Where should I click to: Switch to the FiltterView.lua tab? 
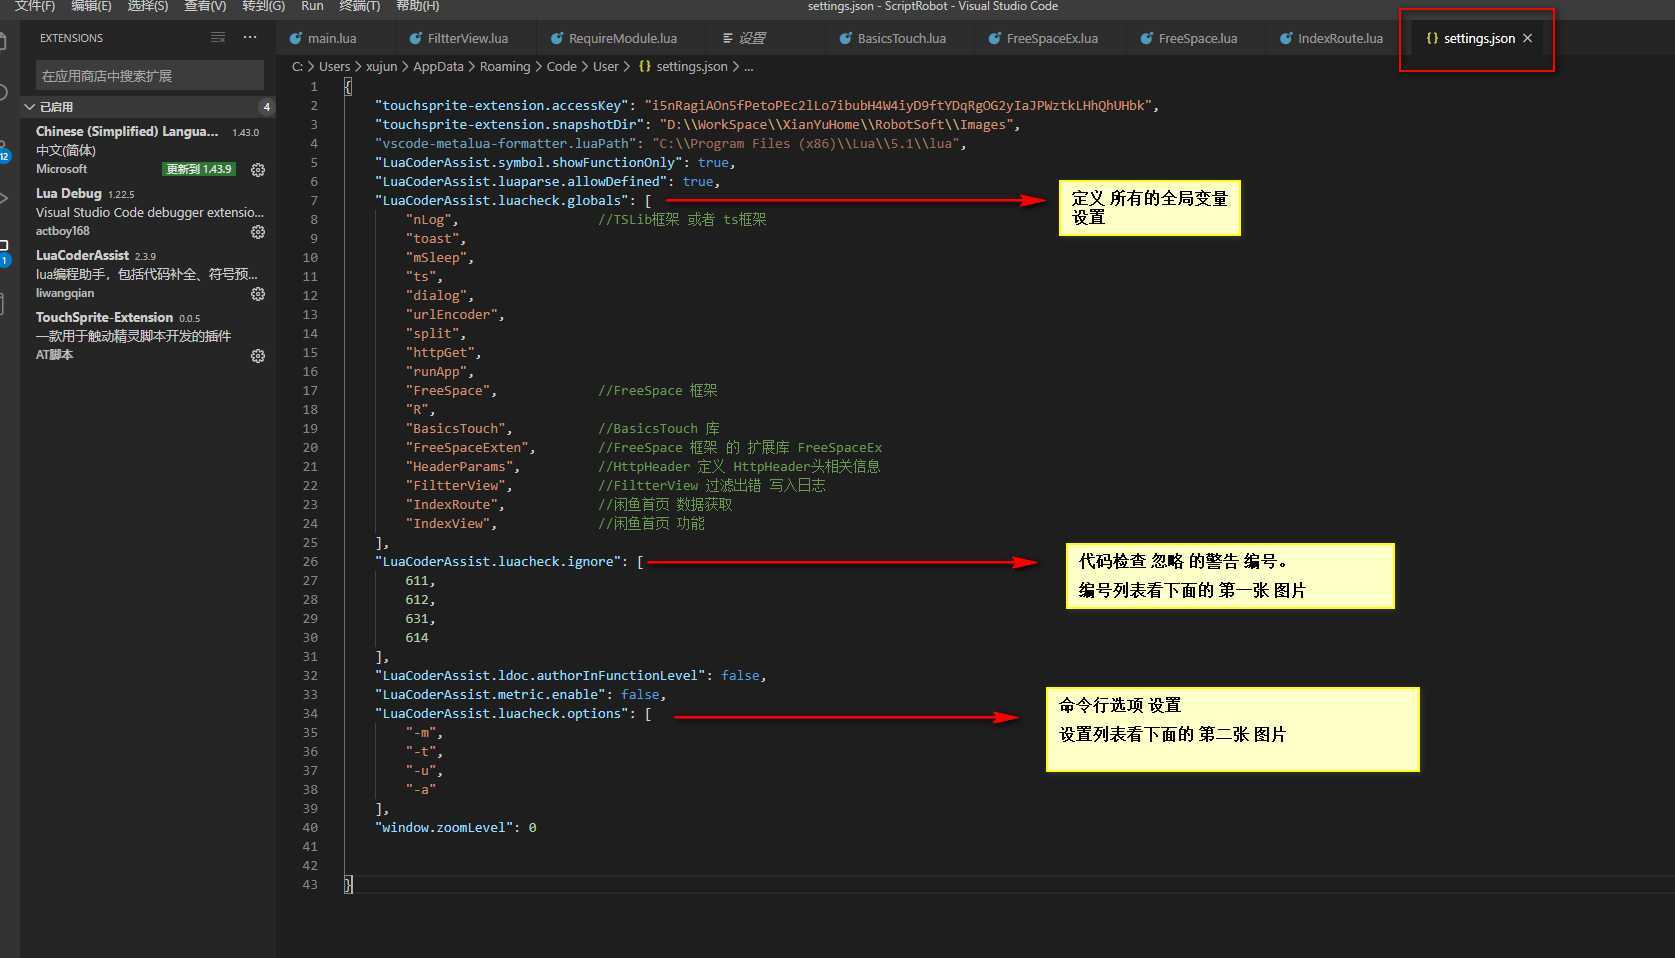click(467, 38)
